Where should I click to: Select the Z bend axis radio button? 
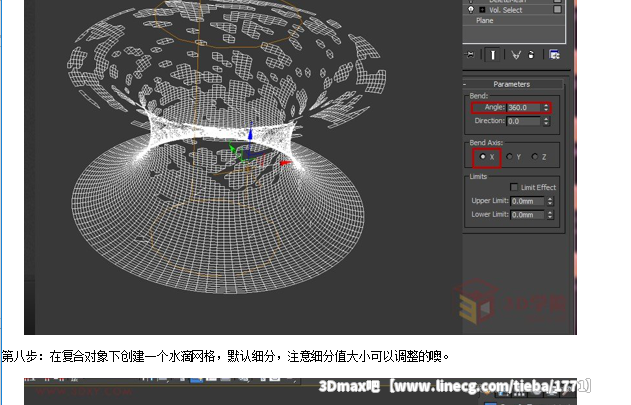coord(535,156)
